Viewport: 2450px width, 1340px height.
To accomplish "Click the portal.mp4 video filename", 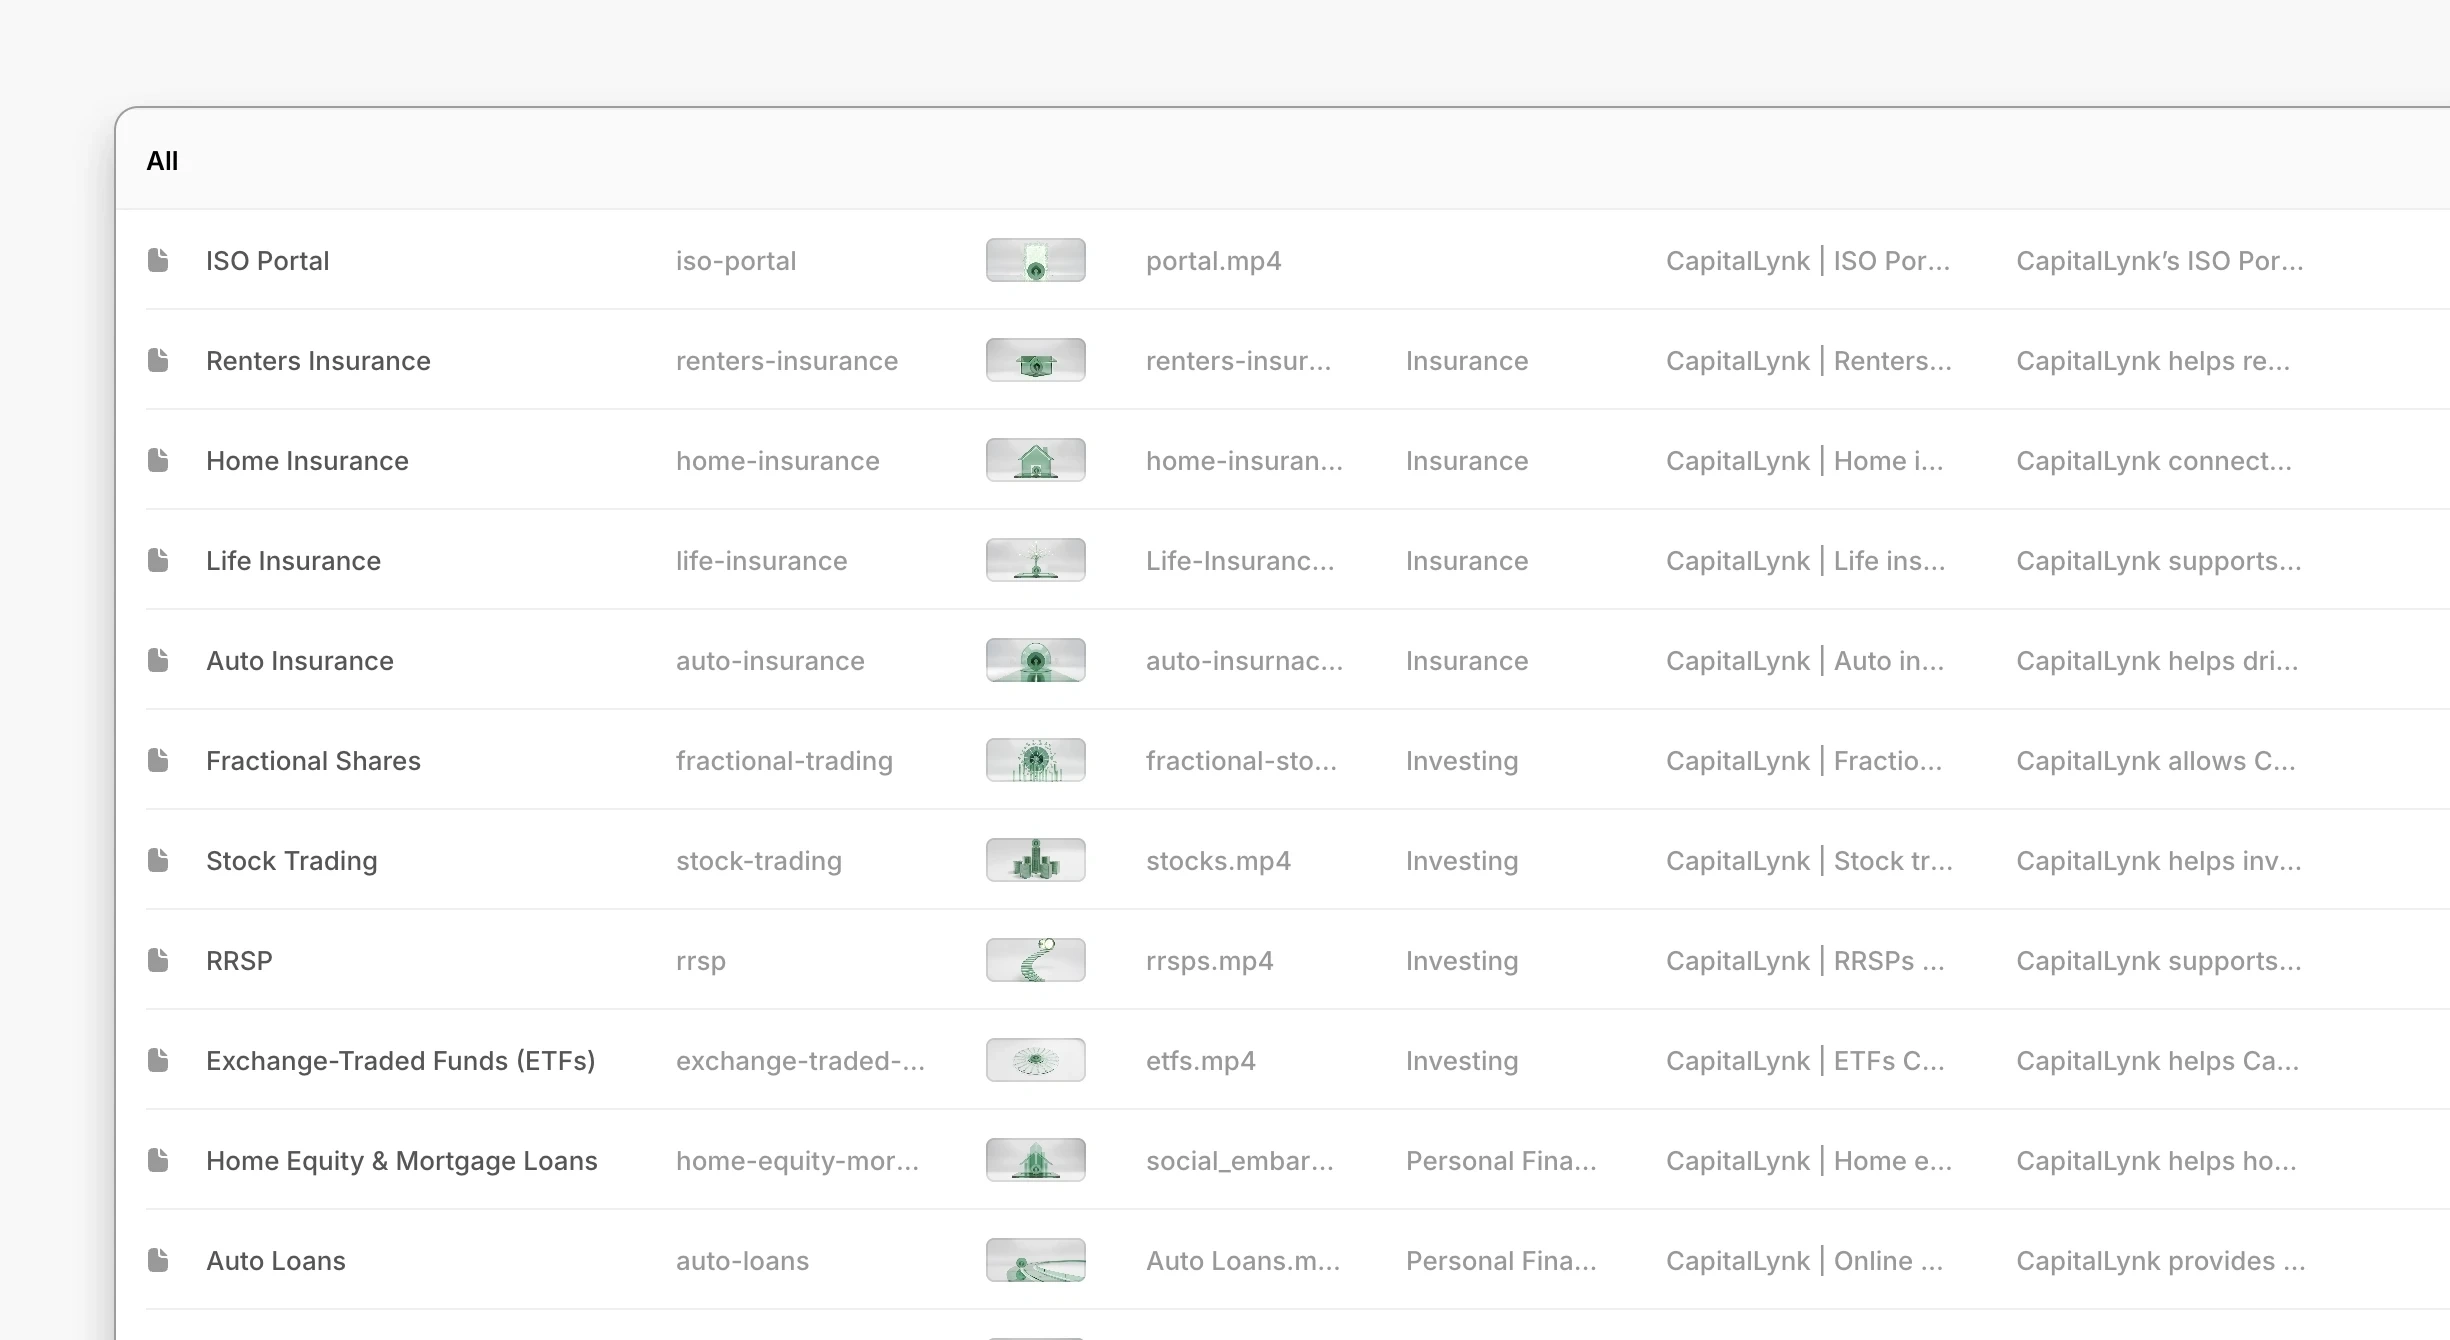I will [x=1213, y=261].
